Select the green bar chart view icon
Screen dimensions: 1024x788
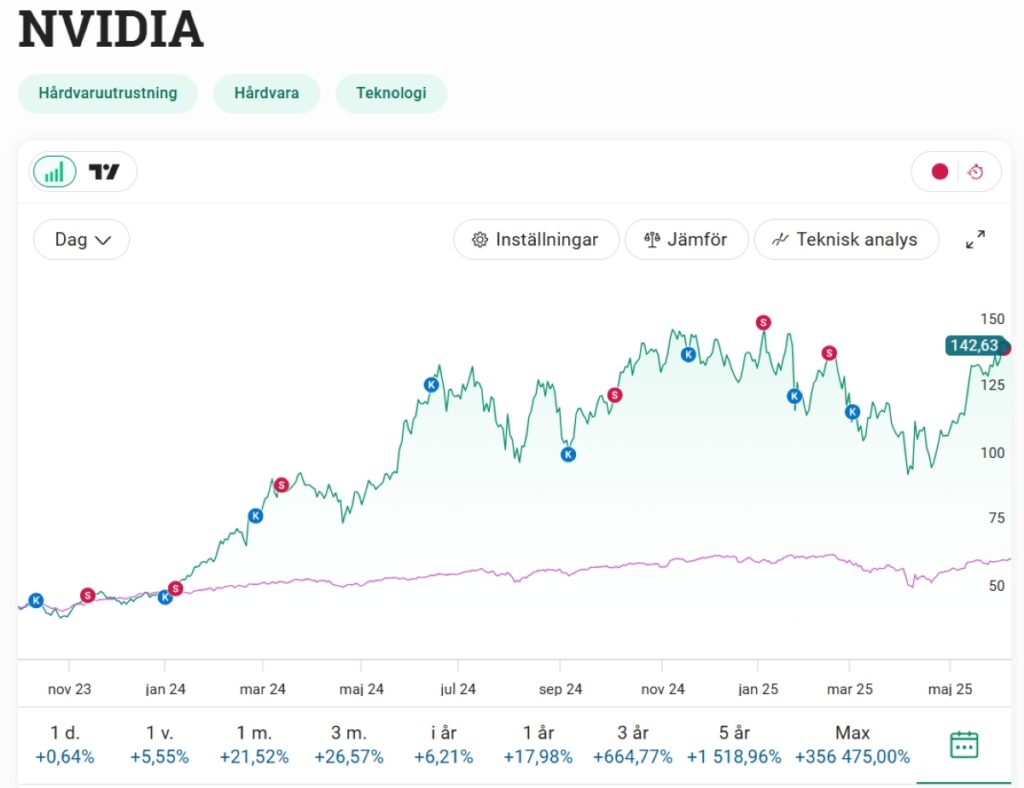55,172
